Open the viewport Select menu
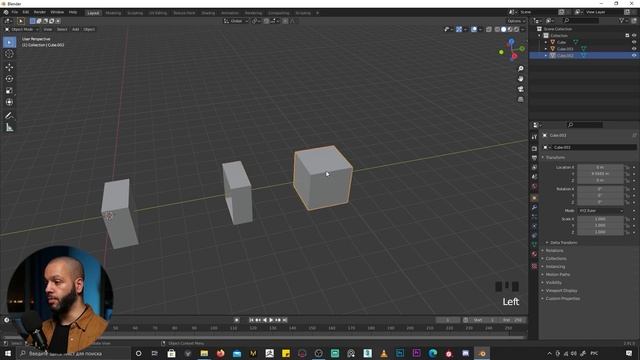Screen dimensions: 640x360 pyautogui.click(x=62, y=29)
